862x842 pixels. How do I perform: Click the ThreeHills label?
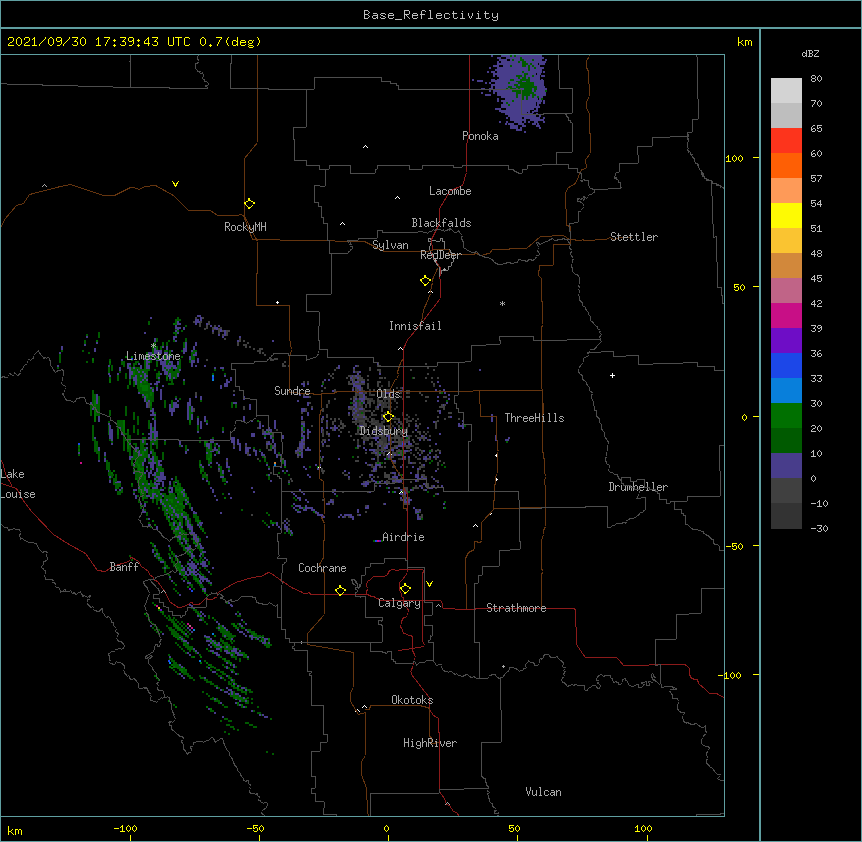tap(534, 418)
